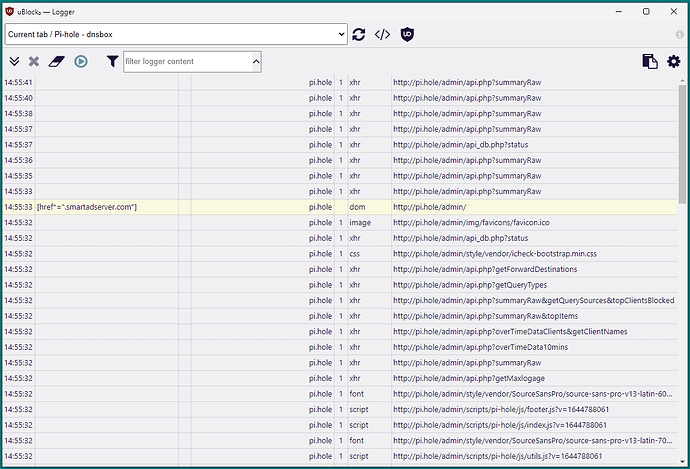The height and width of the screenshot is (469, 690).
Task: Close the uBlock Logger window
Action: (x=673, y=11)
